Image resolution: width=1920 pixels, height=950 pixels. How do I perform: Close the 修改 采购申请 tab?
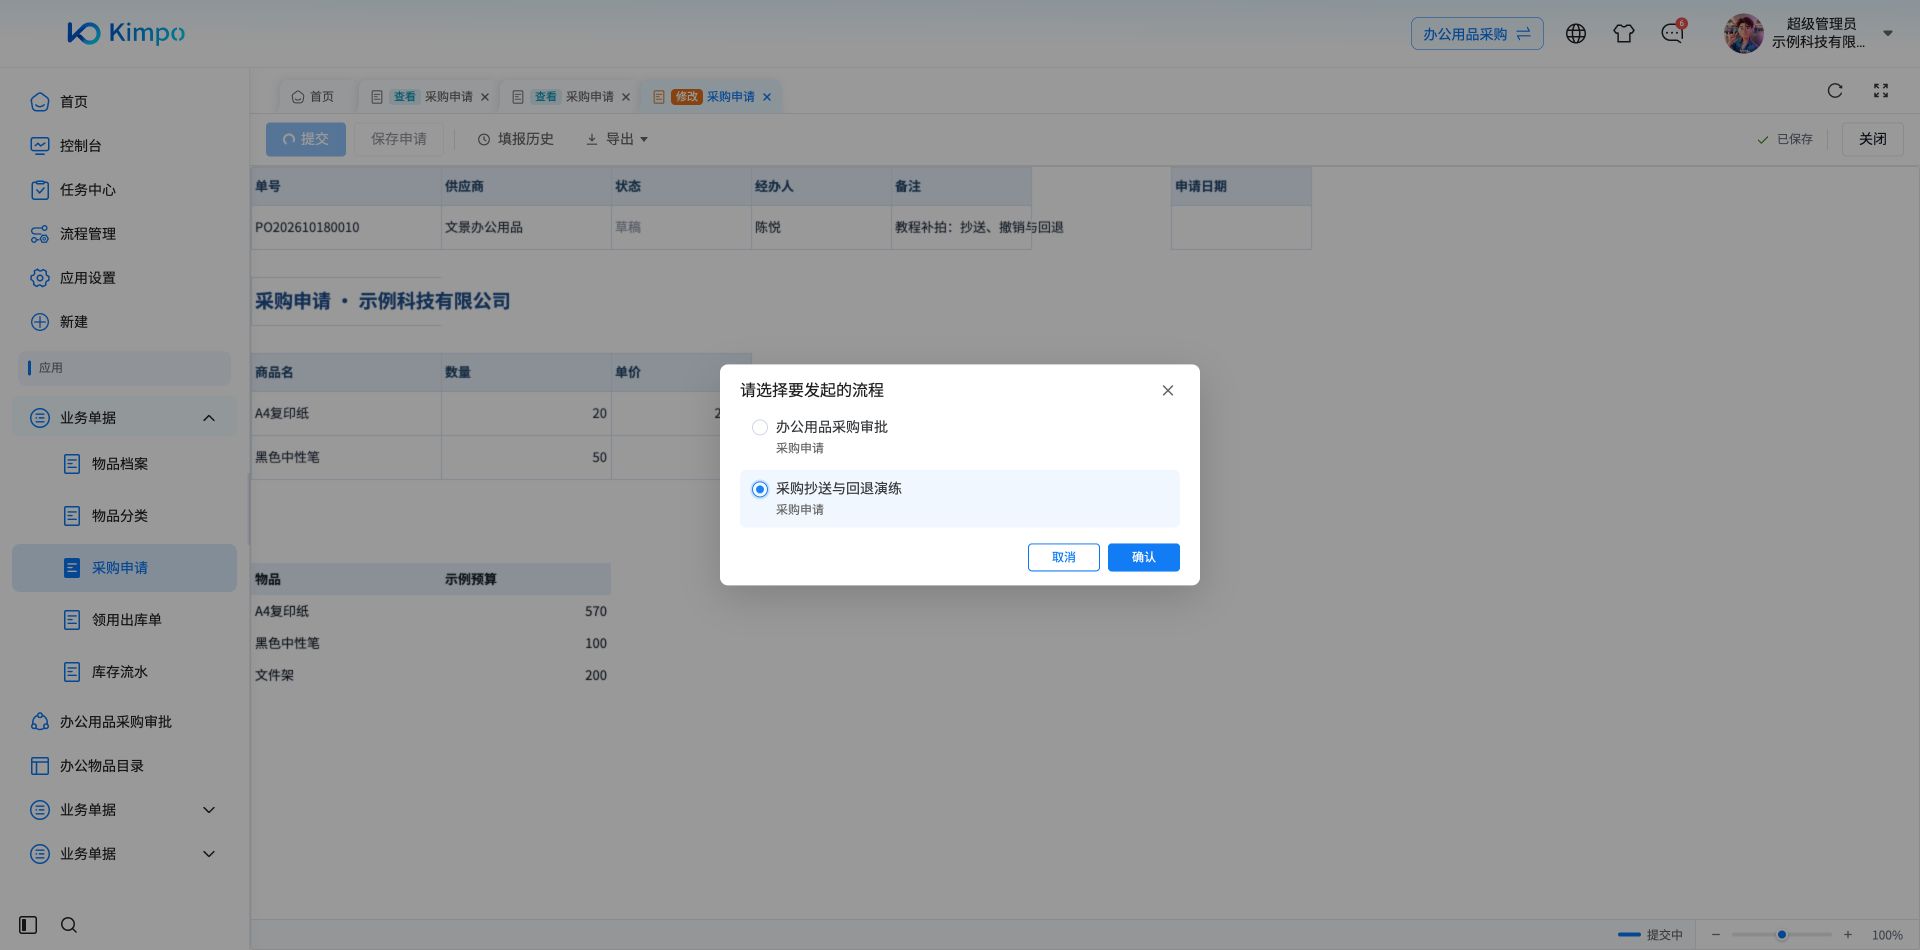click(x=767, y=97)
